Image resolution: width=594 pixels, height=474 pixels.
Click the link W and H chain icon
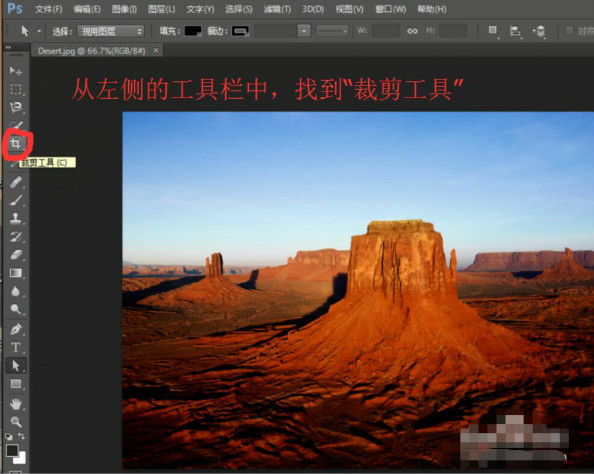412,31
